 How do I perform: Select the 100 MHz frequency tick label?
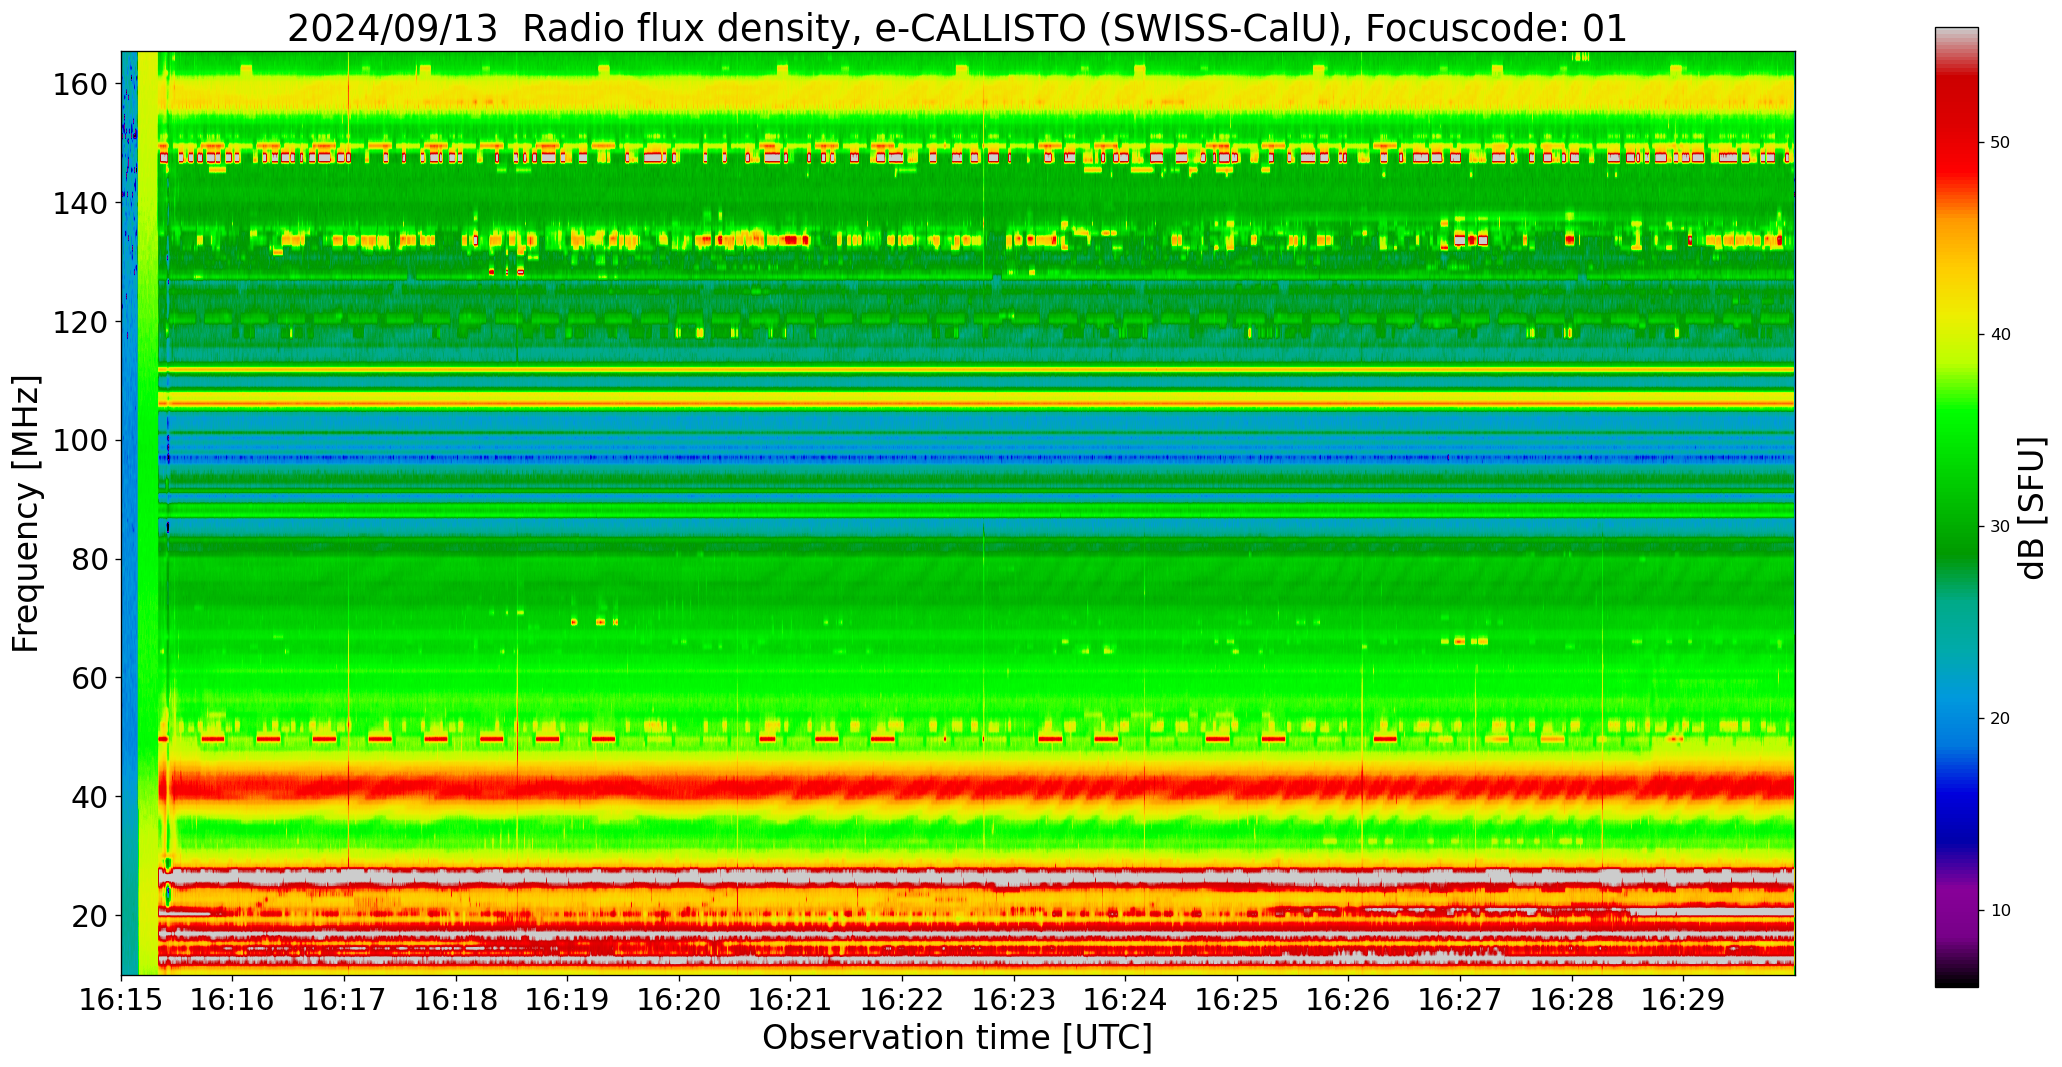80,441
